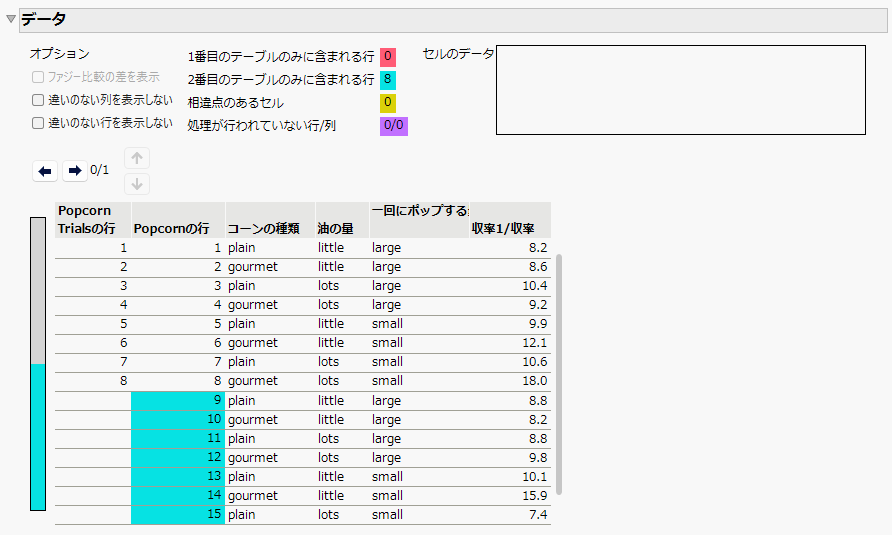
Task: Click the cyan swatch showing 8
Action: pyautogui.click(x=388, y=80)
